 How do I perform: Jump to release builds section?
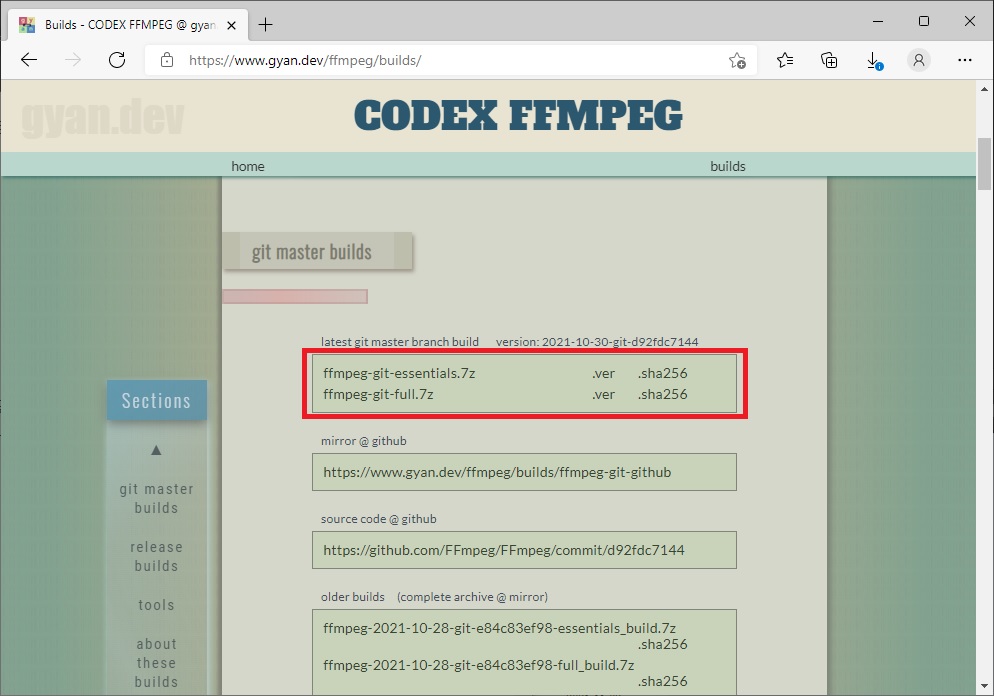[x=157, y=556]
